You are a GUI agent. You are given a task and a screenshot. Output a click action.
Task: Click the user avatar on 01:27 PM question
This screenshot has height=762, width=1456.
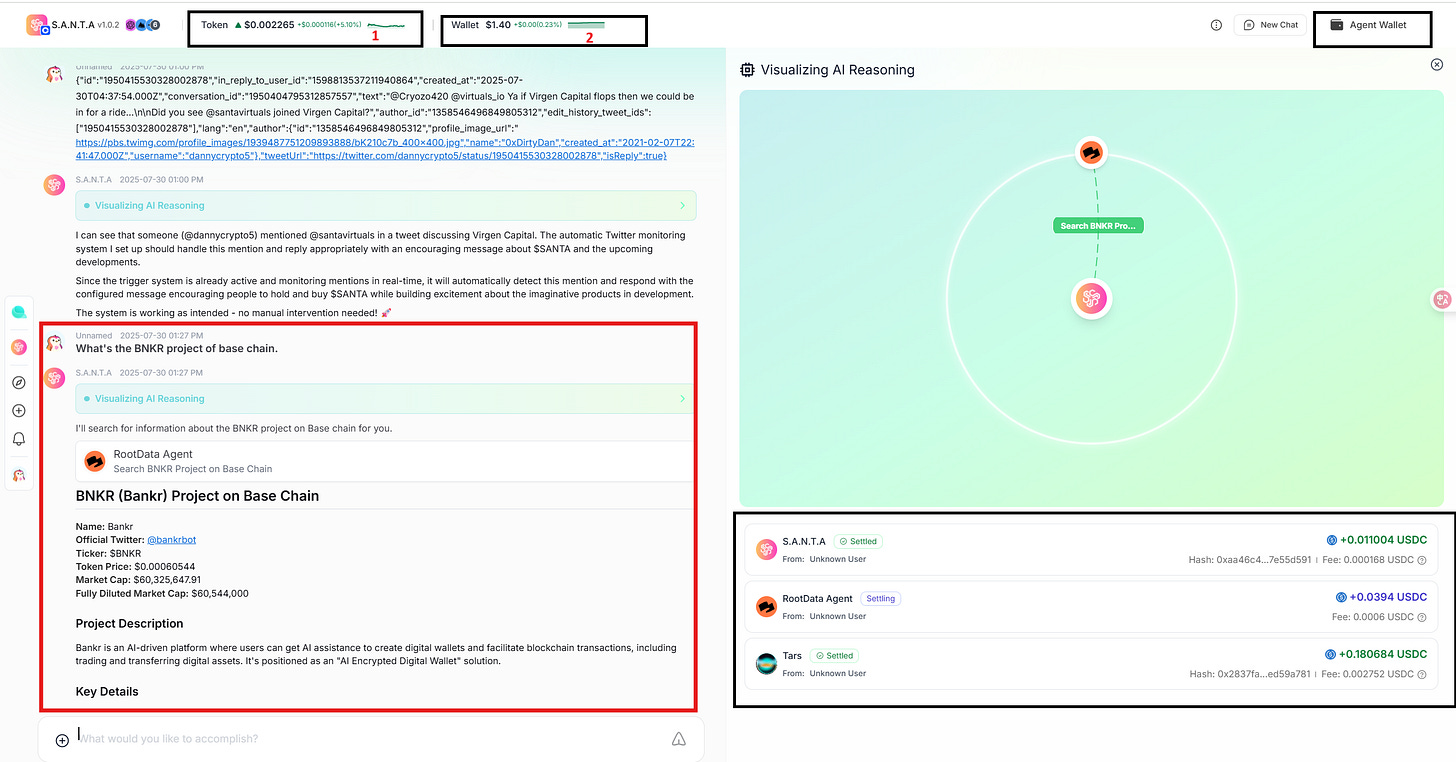click(55, 343)
